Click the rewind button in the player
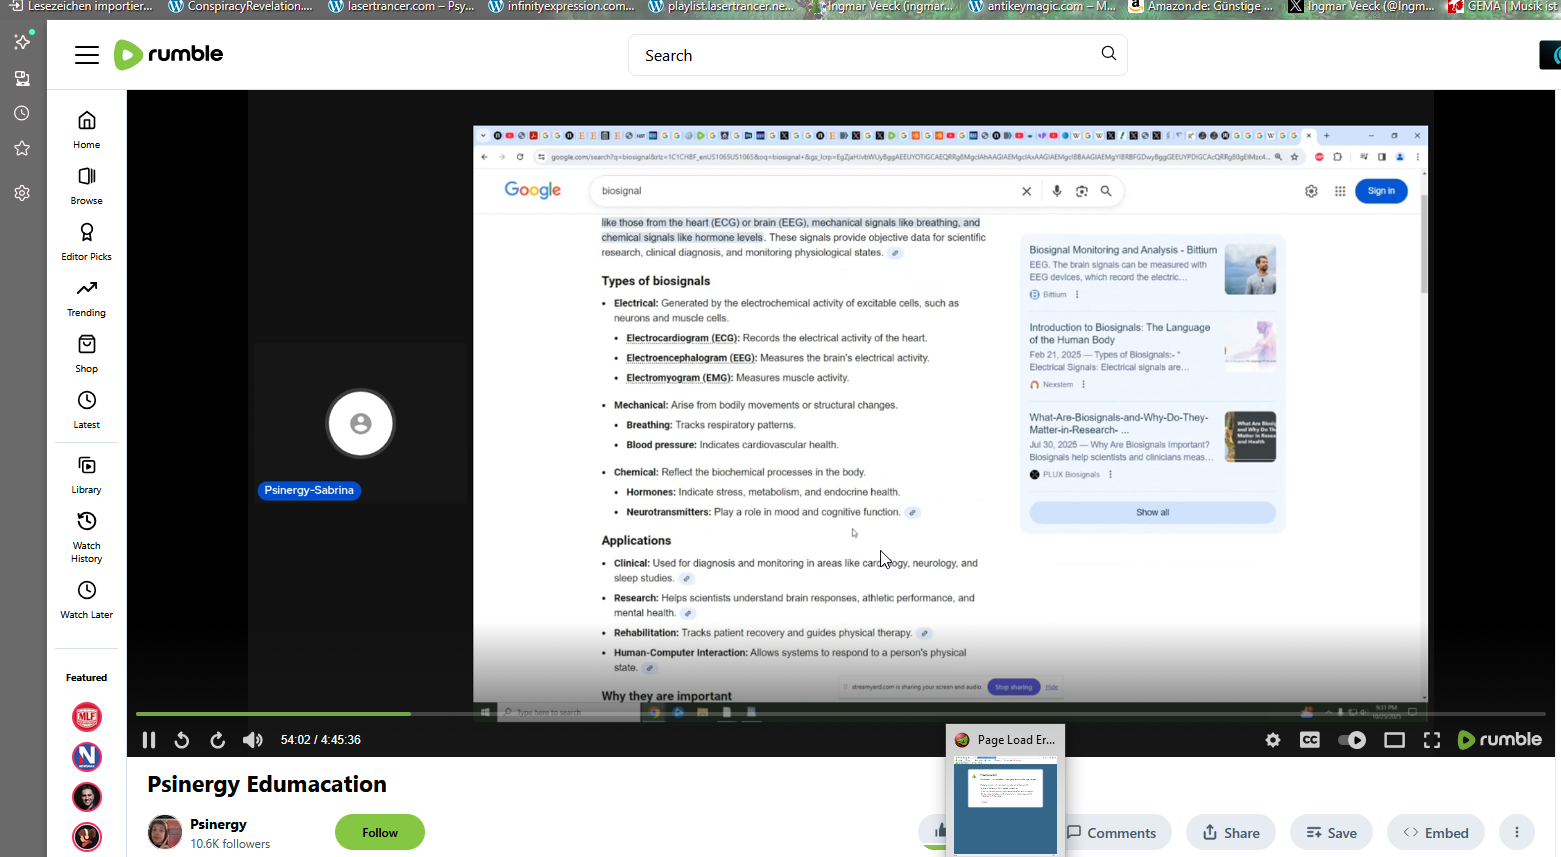The height and width of the screenshot is (857, 1561). coord(182,740)
